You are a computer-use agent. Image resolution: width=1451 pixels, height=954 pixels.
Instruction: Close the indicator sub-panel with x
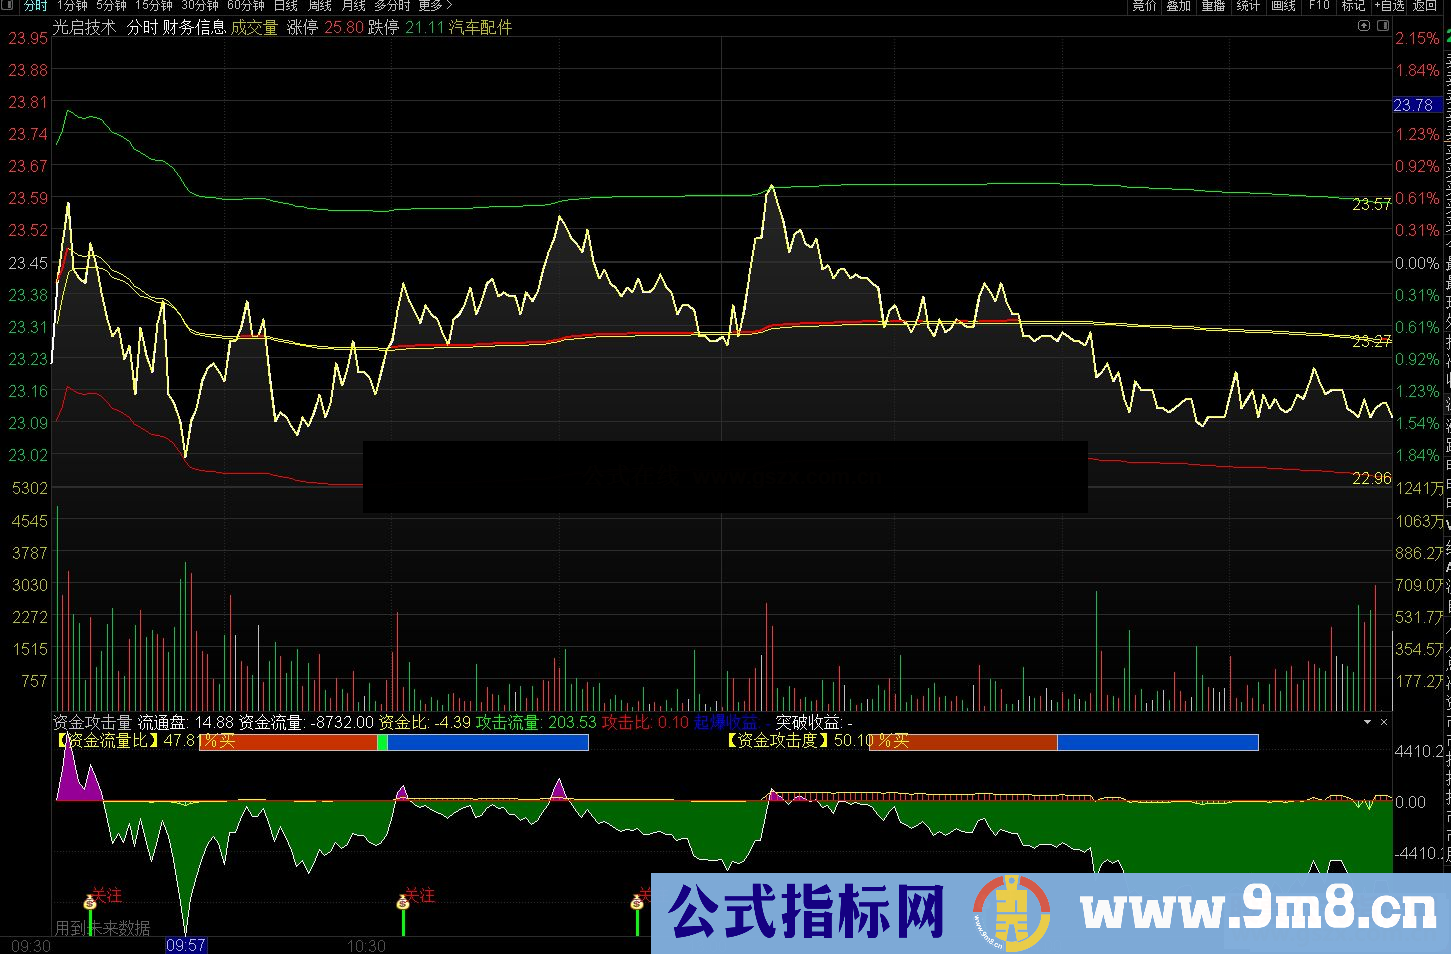[x=1384, y=721]
